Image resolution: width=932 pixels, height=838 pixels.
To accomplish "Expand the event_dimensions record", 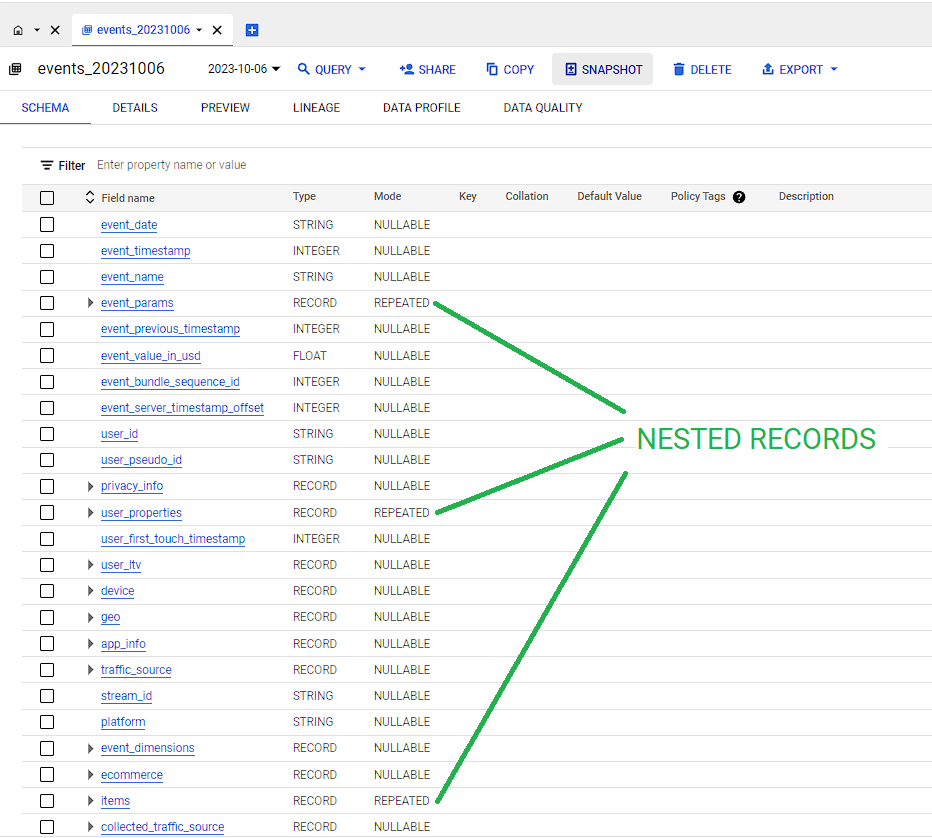I will pyautogui.click(x=90, y=748).
